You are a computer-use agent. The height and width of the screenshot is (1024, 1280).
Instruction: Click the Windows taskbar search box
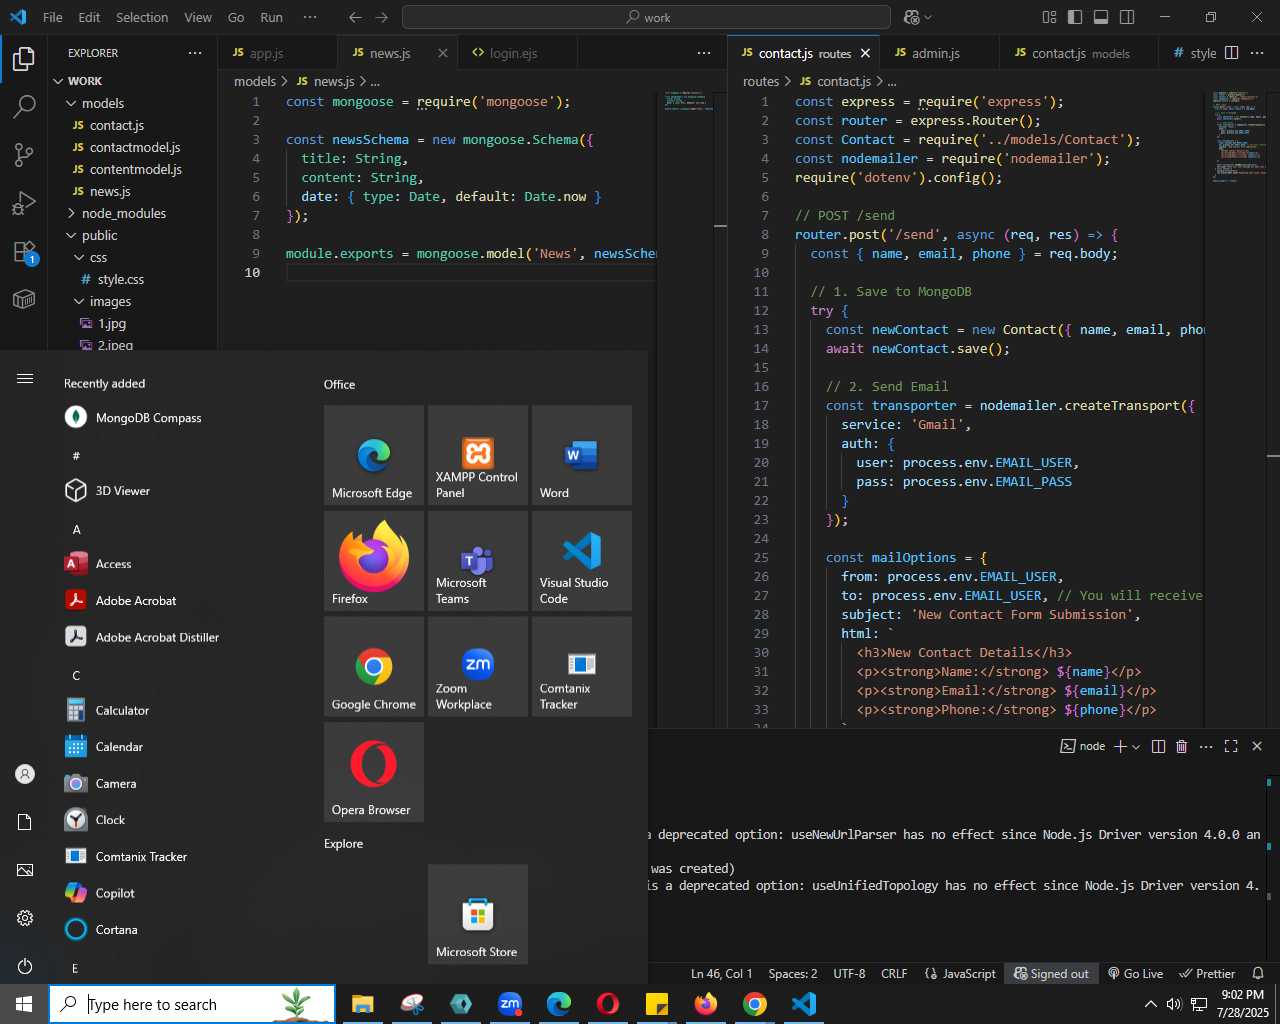pyautogui.click(x=192, y=1004)
